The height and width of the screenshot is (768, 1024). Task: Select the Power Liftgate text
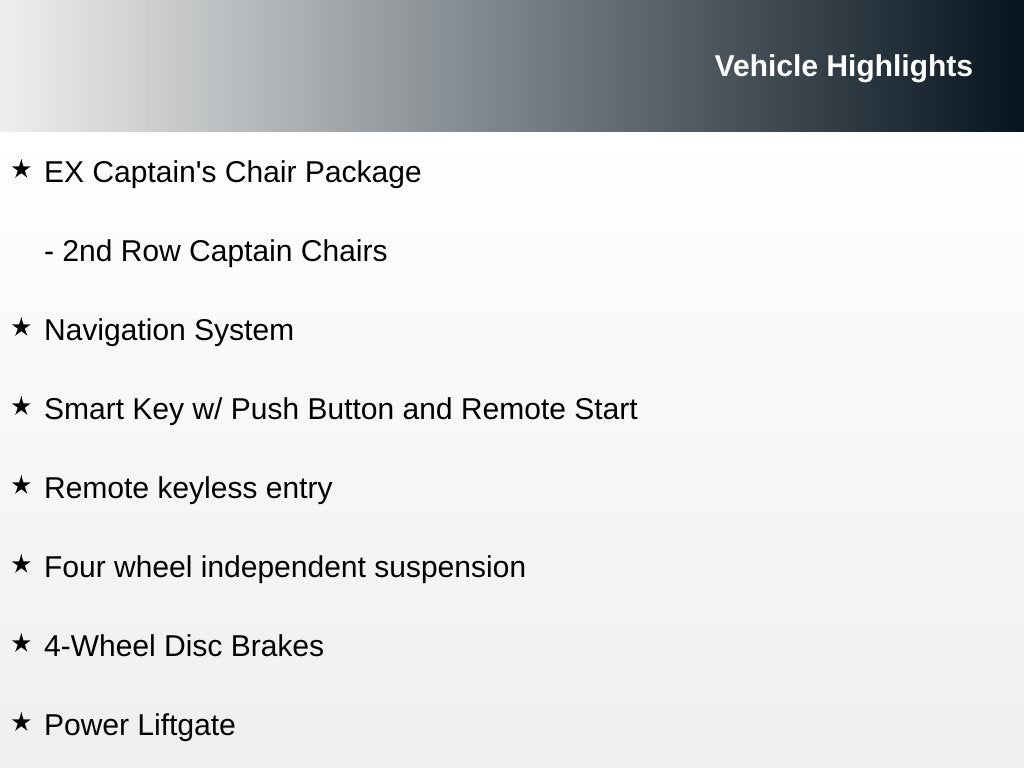[140, 726]
